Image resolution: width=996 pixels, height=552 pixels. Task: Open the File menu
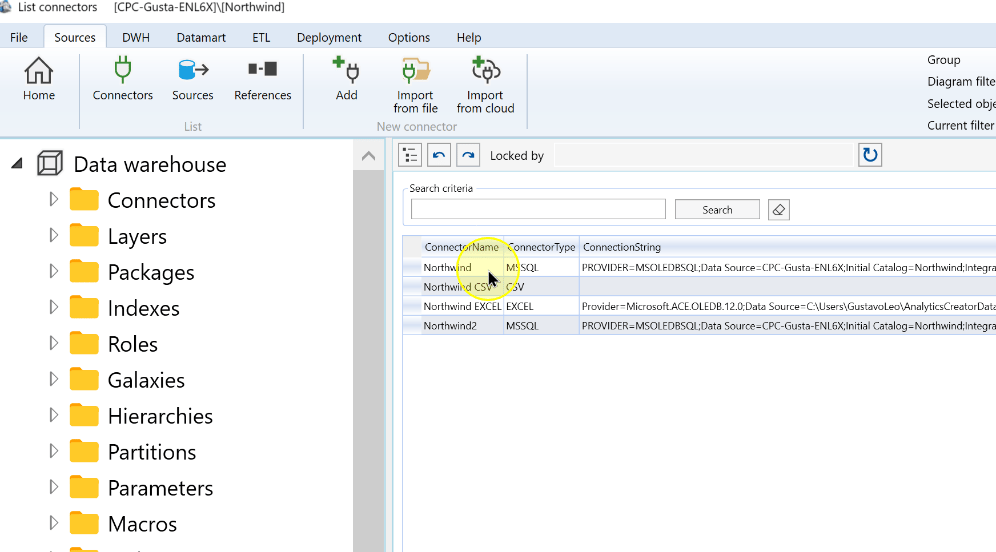coord(19,37)
